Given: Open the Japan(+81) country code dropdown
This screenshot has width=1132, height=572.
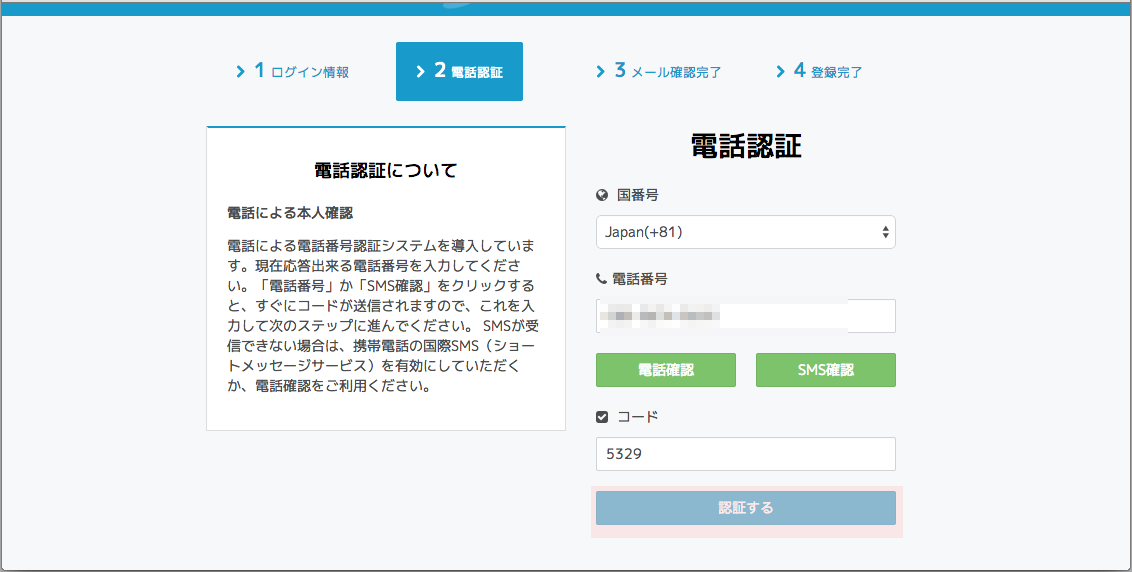Looking at the screenshot, I should (746, 232).
